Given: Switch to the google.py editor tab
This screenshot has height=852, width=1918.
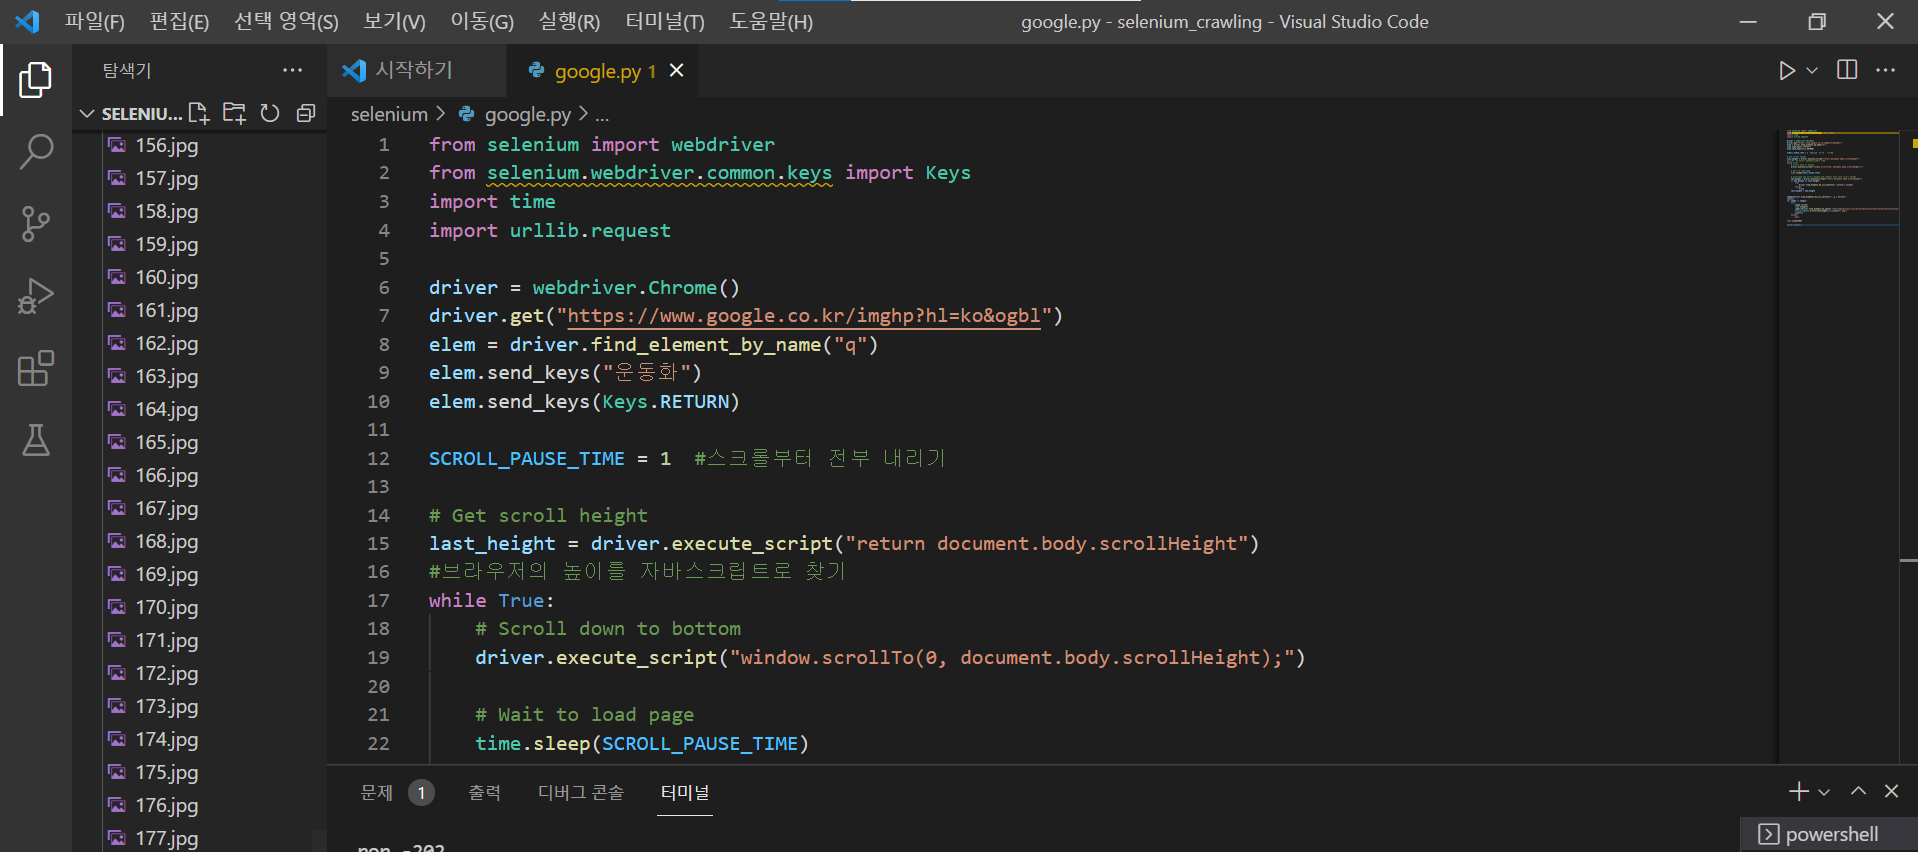Looking at the screenshot, I should click(x=602, y=70).
